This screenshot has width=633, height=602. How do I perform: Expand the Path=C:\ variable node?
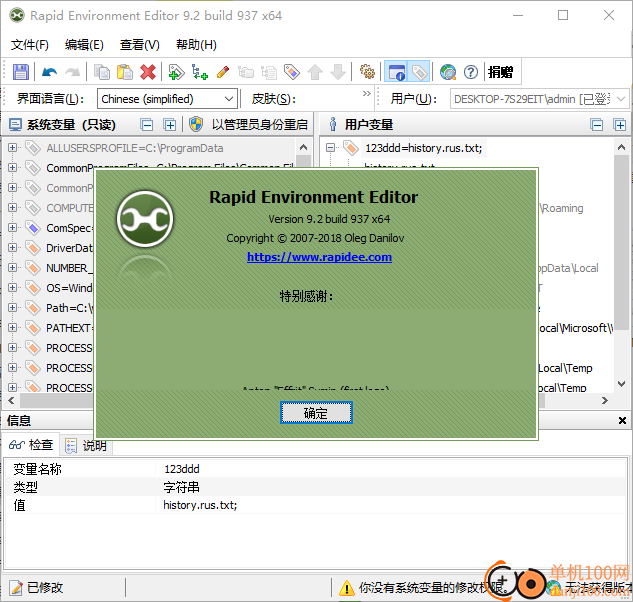click(x=12, y=308)
